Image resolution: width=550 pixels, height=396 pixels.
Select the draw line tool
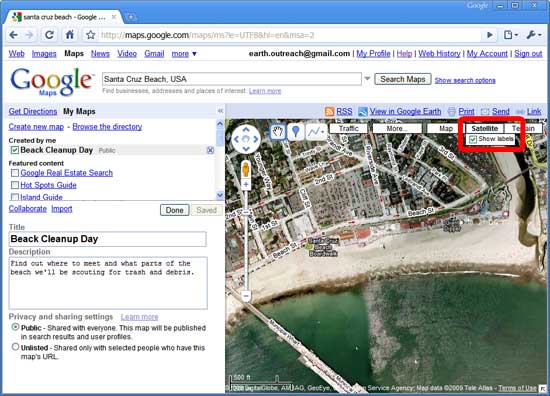pos(315,132)
